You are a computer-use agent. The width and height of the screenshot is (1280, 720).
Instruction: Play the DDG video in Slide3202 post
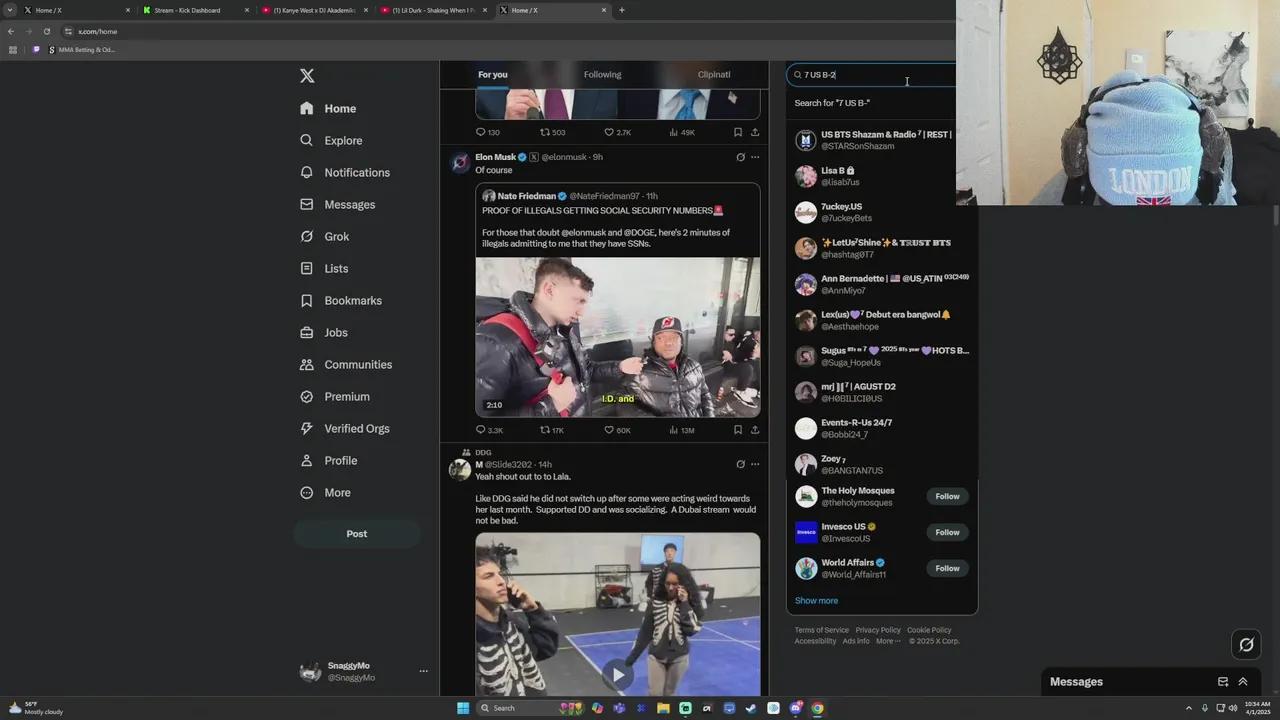click(x=618, y=675)
